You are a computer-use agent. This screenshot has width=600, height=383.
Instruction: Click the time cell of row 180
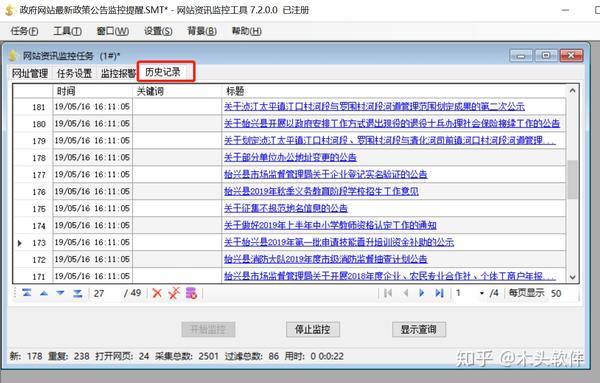(92, 124)
